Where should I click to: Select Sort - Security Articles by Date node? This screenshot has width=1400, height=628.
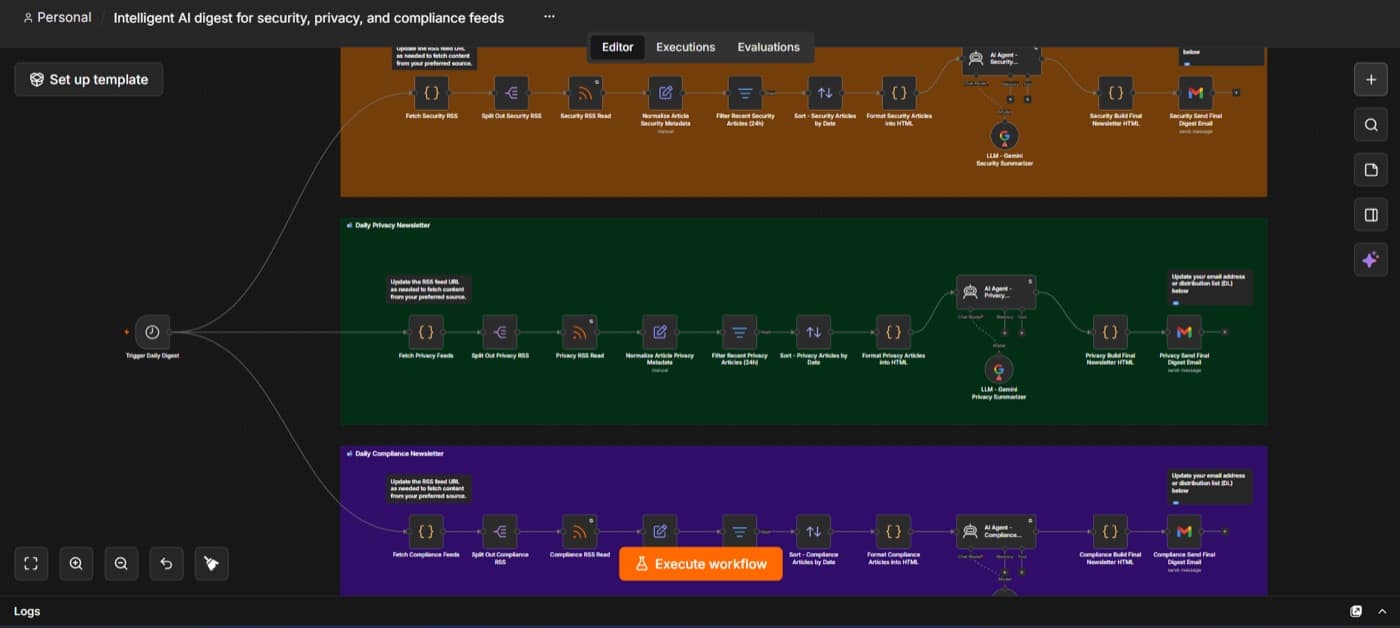[x=825, y=93]
